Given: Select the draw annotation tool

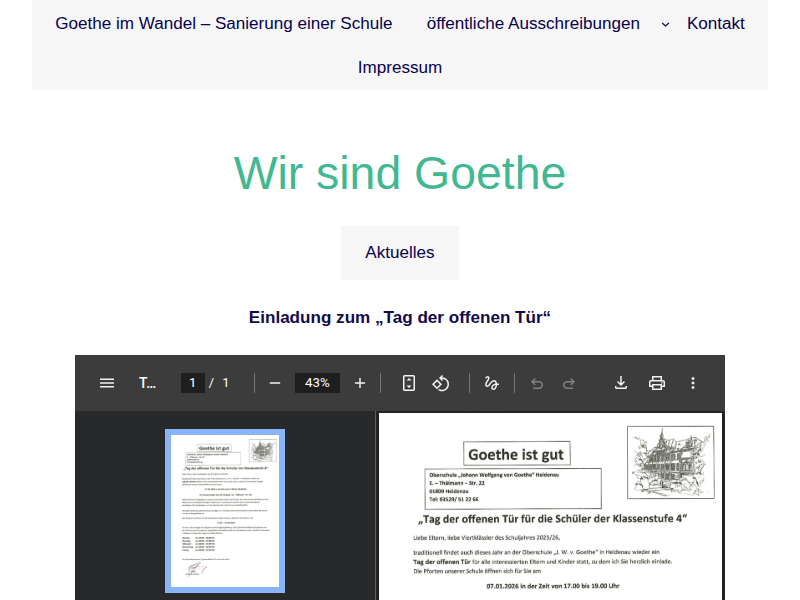Looking at the screenshot, I should (x=491, y=383).
